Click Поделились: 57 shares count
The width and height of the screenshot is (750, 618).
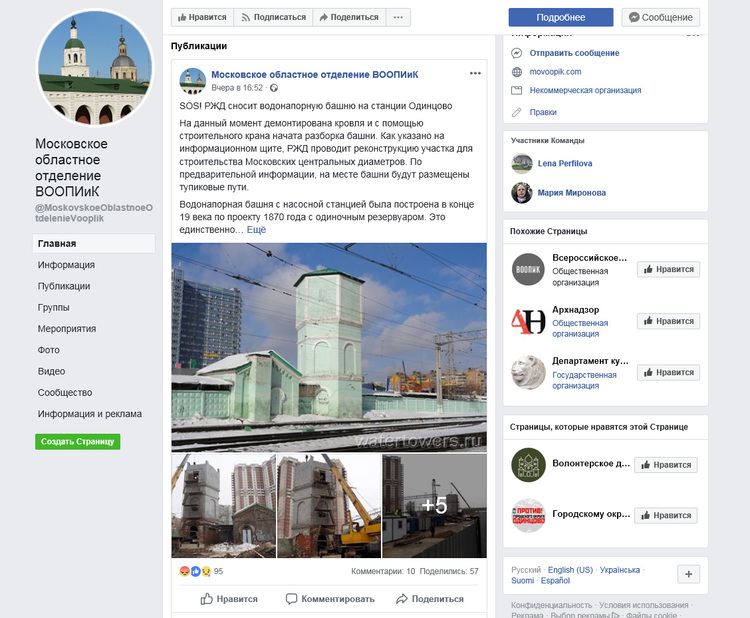[449, 571]
